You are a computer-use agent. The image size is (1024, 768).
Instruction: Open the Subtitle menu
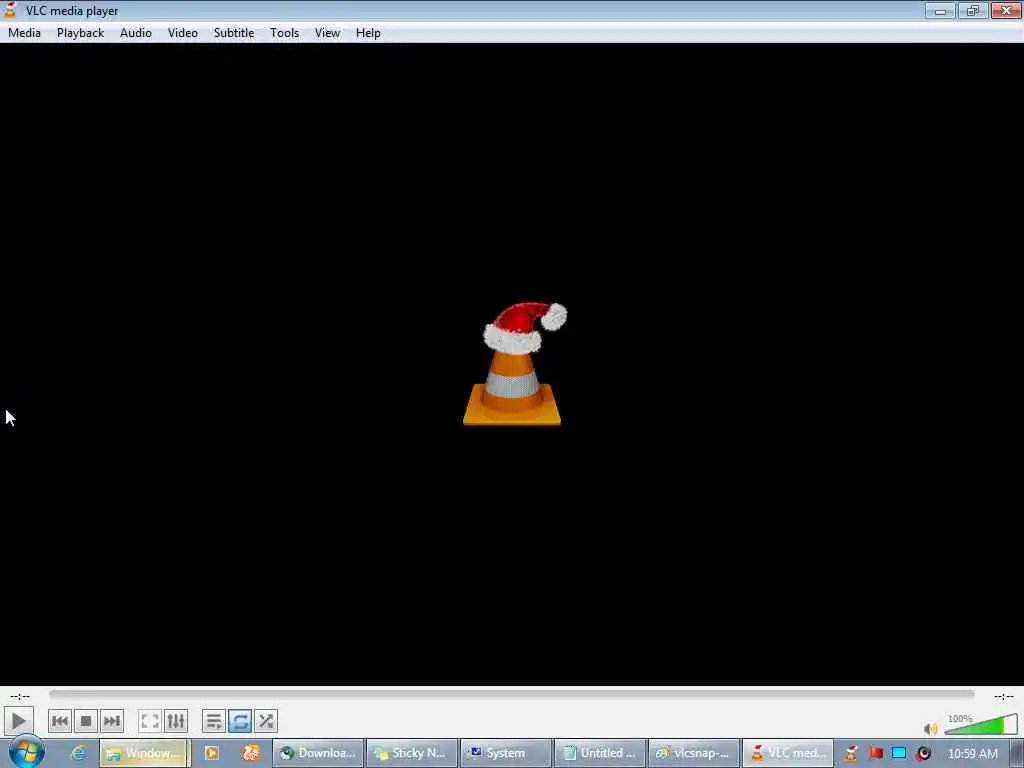234,33
